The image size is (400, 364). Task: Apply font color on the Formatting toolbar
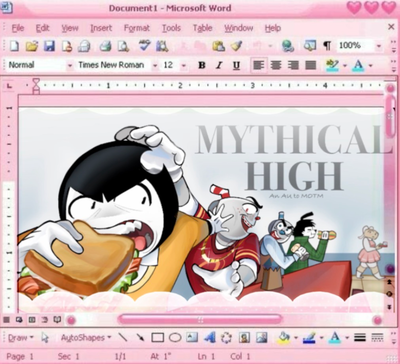[358, 65]
